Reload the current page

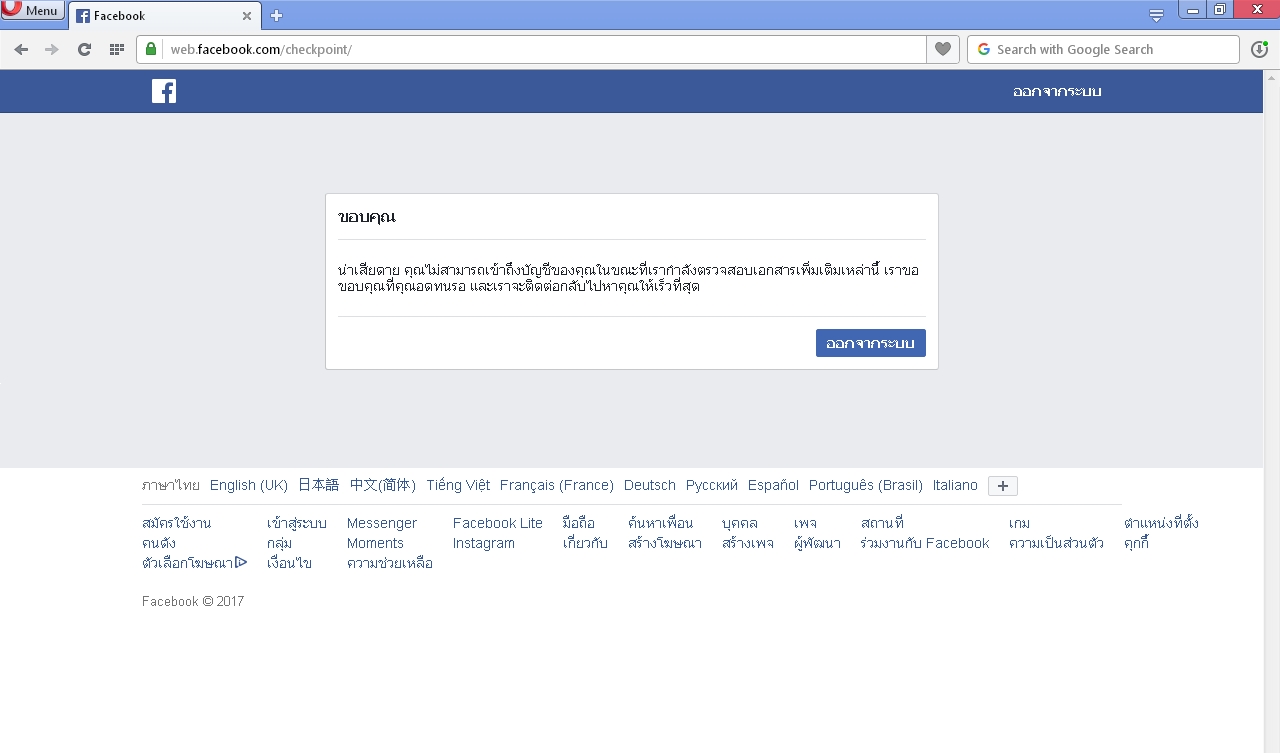[85, 49]
